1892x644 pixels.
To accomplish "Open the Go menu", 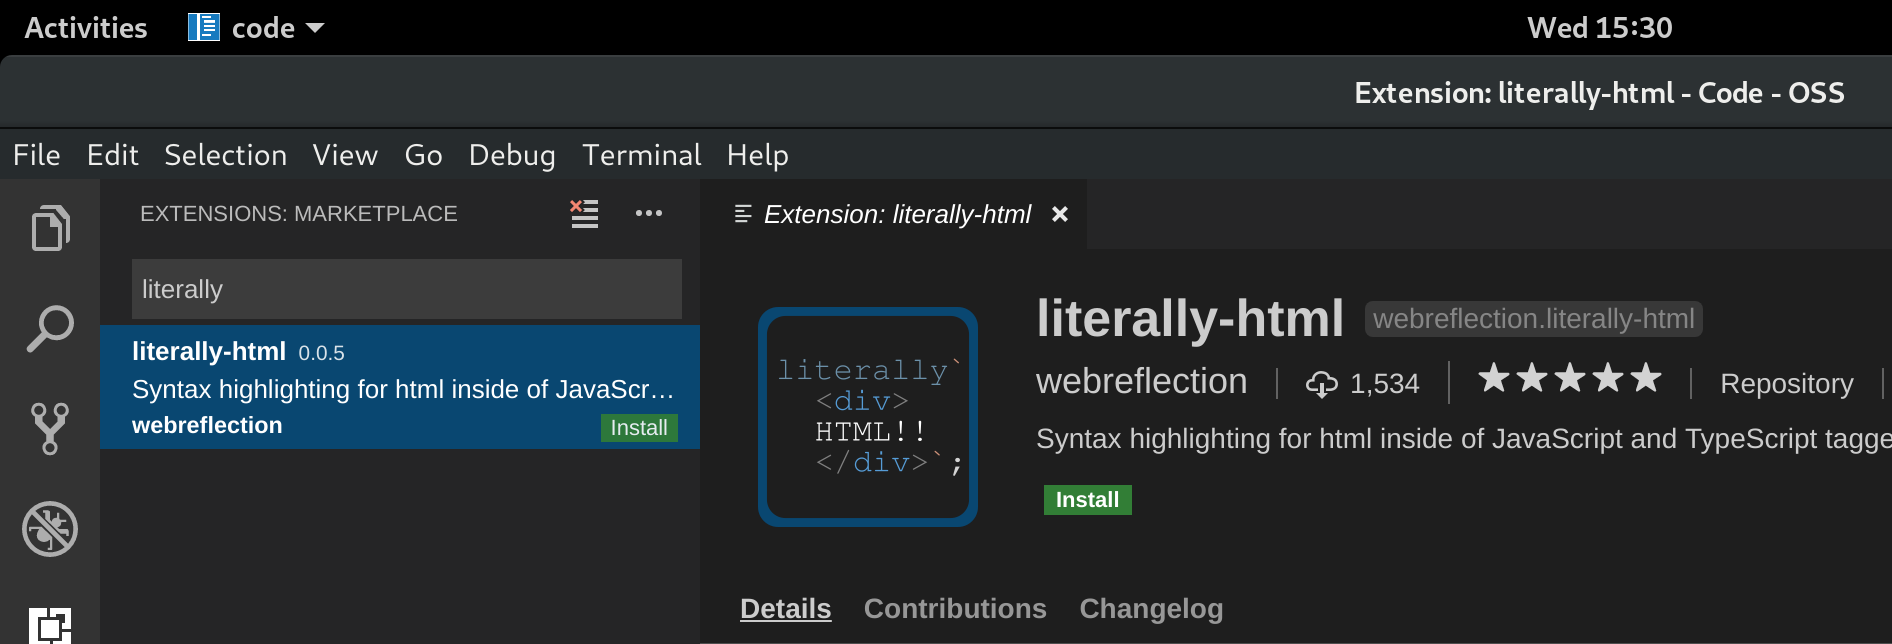I will pos(423,155).
